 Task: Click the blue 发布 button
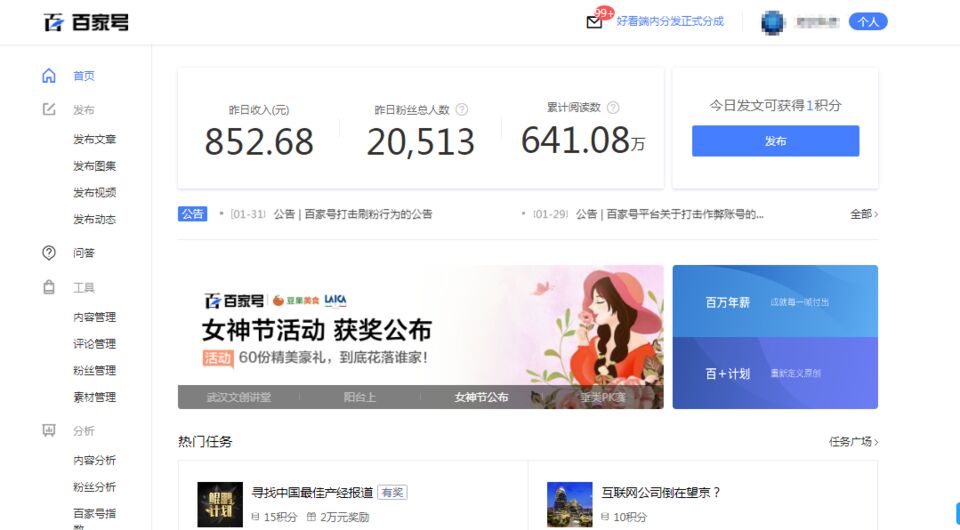click(x=775, y=141)
